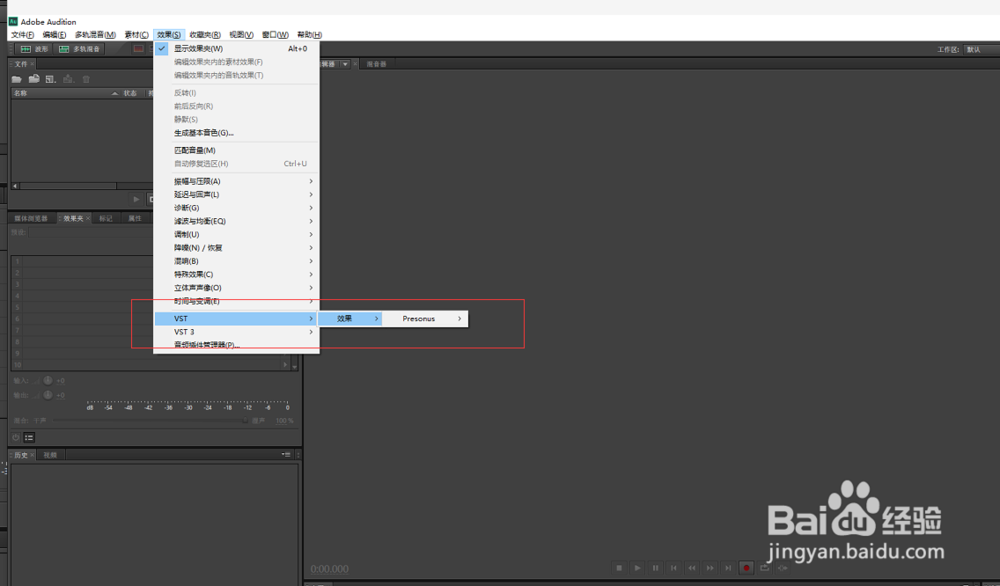Click the effects rack list view icon
Screen dimensions: 1000x586
coord(29,437)
